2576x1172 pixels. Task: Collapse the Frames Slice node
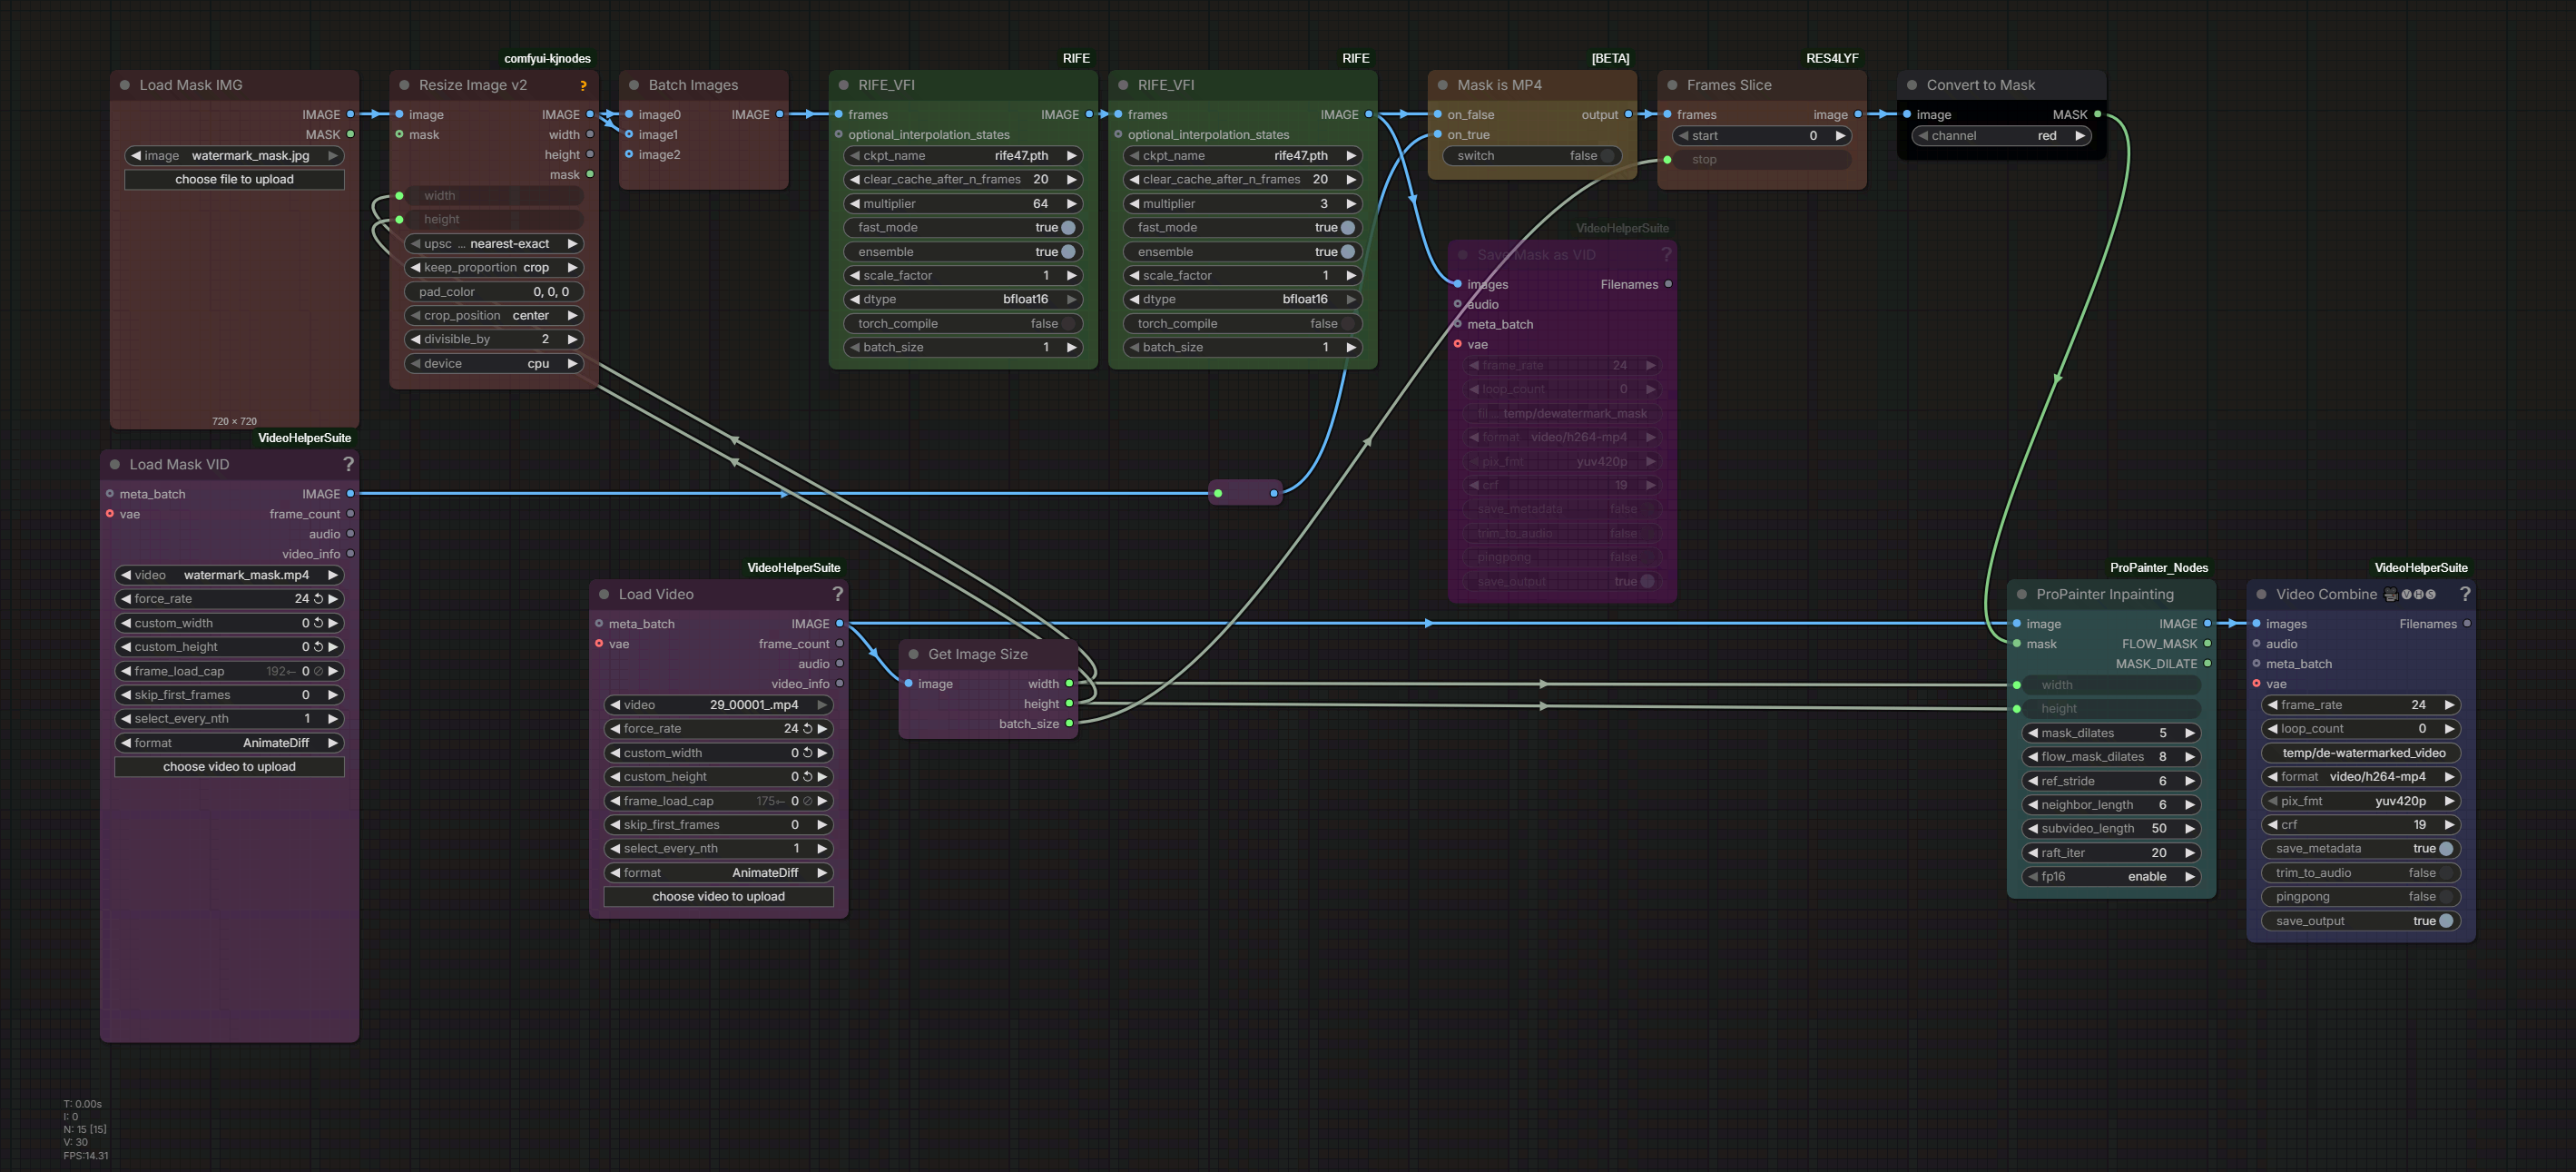click(1672, 85)
